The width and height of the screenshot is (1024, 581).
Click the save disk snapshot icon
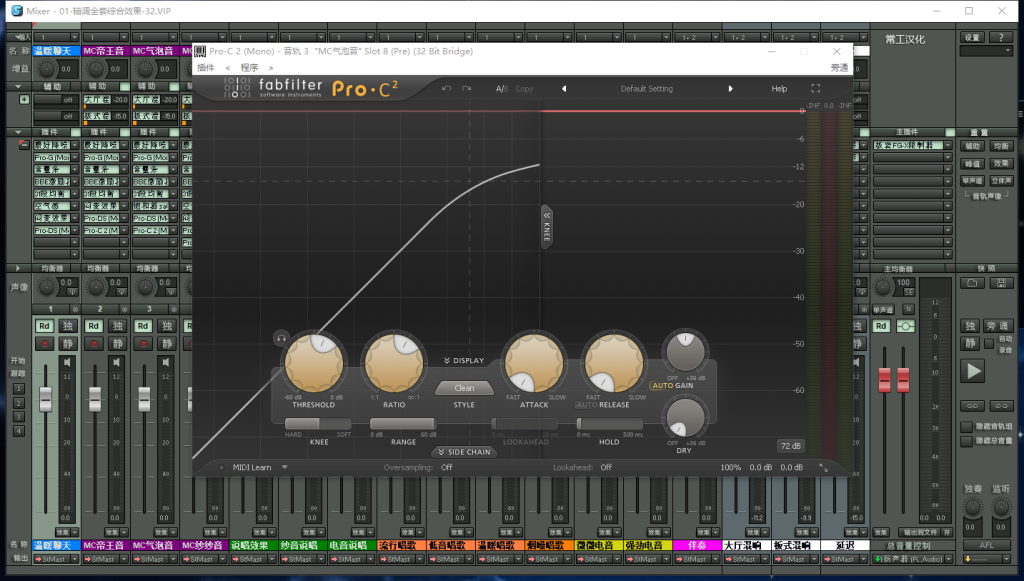coord(1001,283)
